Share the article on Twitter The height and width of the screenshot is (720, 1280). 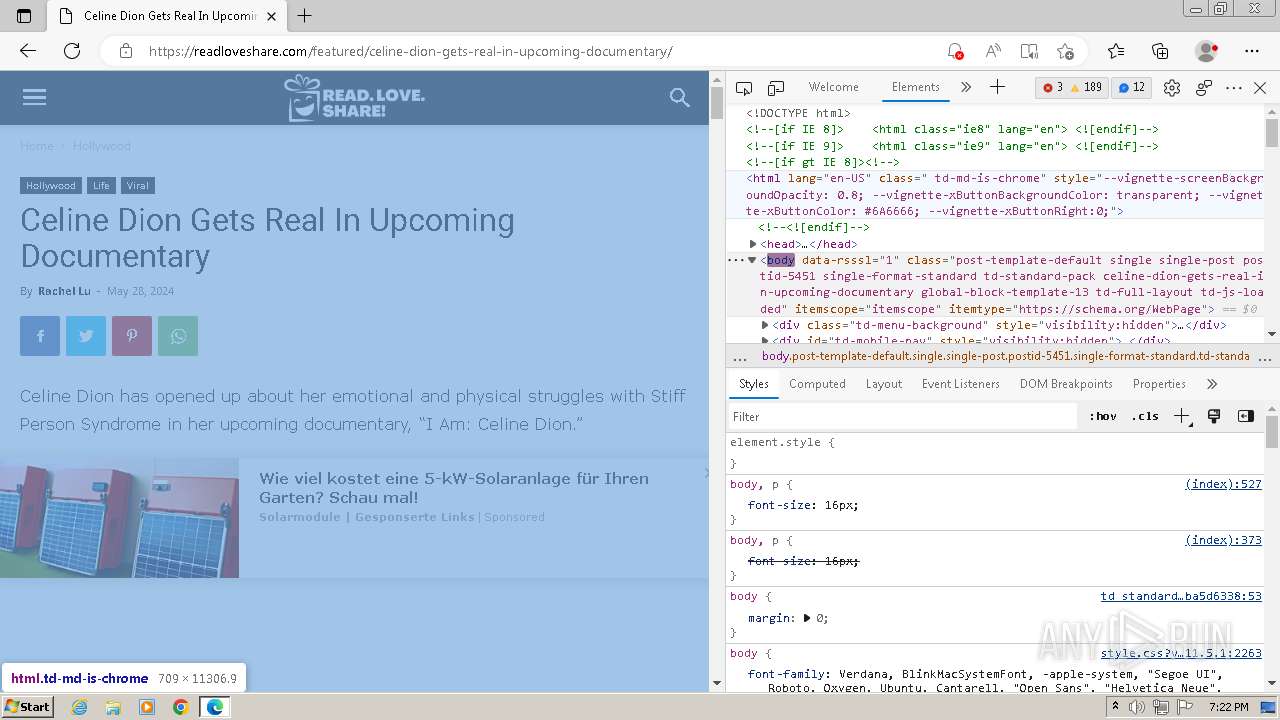tap(86, 336)
